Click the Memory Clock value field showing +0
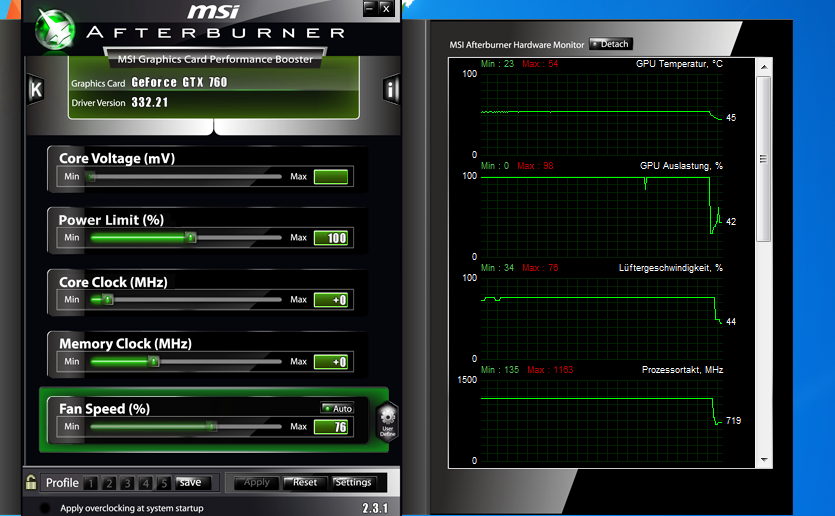 tap(331, 362)
